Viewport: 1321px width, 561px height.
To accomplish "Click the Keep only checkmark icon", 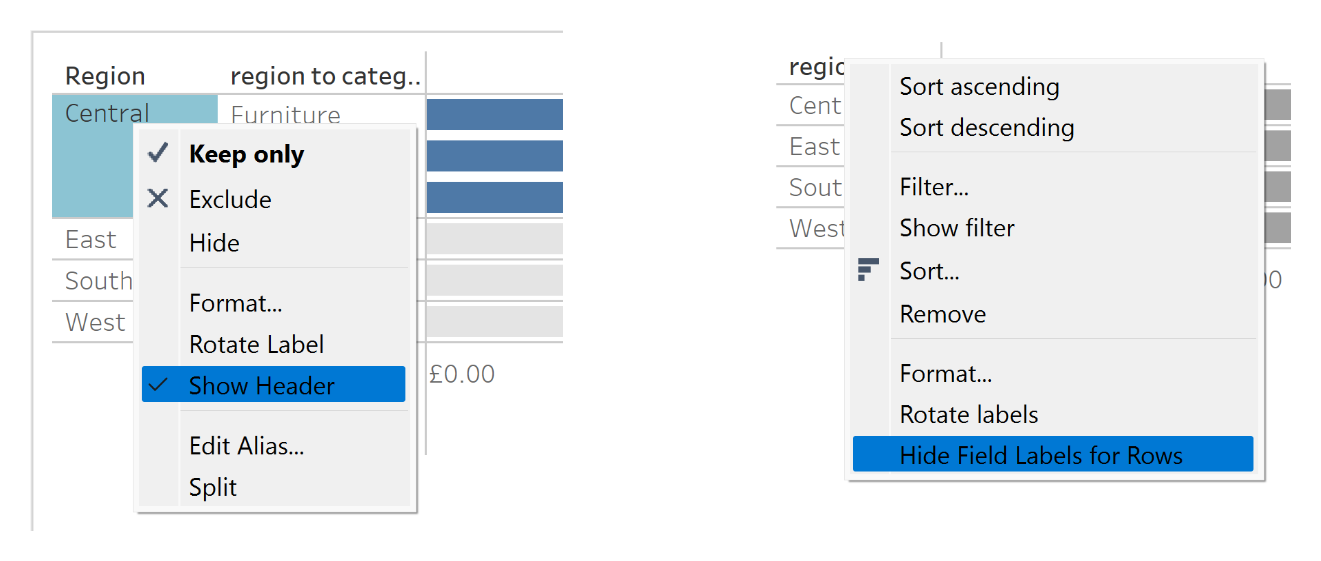I will click(158, 153).
